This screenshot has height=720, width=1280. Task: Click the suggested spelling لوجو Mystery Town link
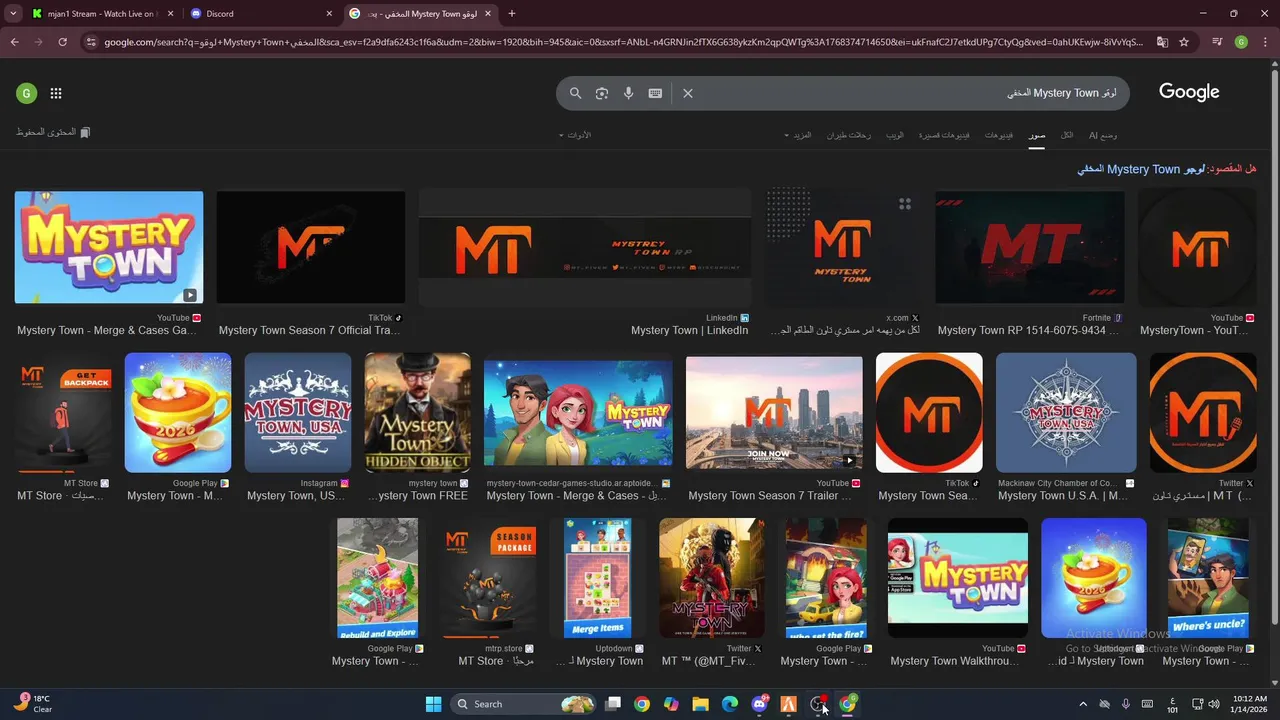(1142, 169)
